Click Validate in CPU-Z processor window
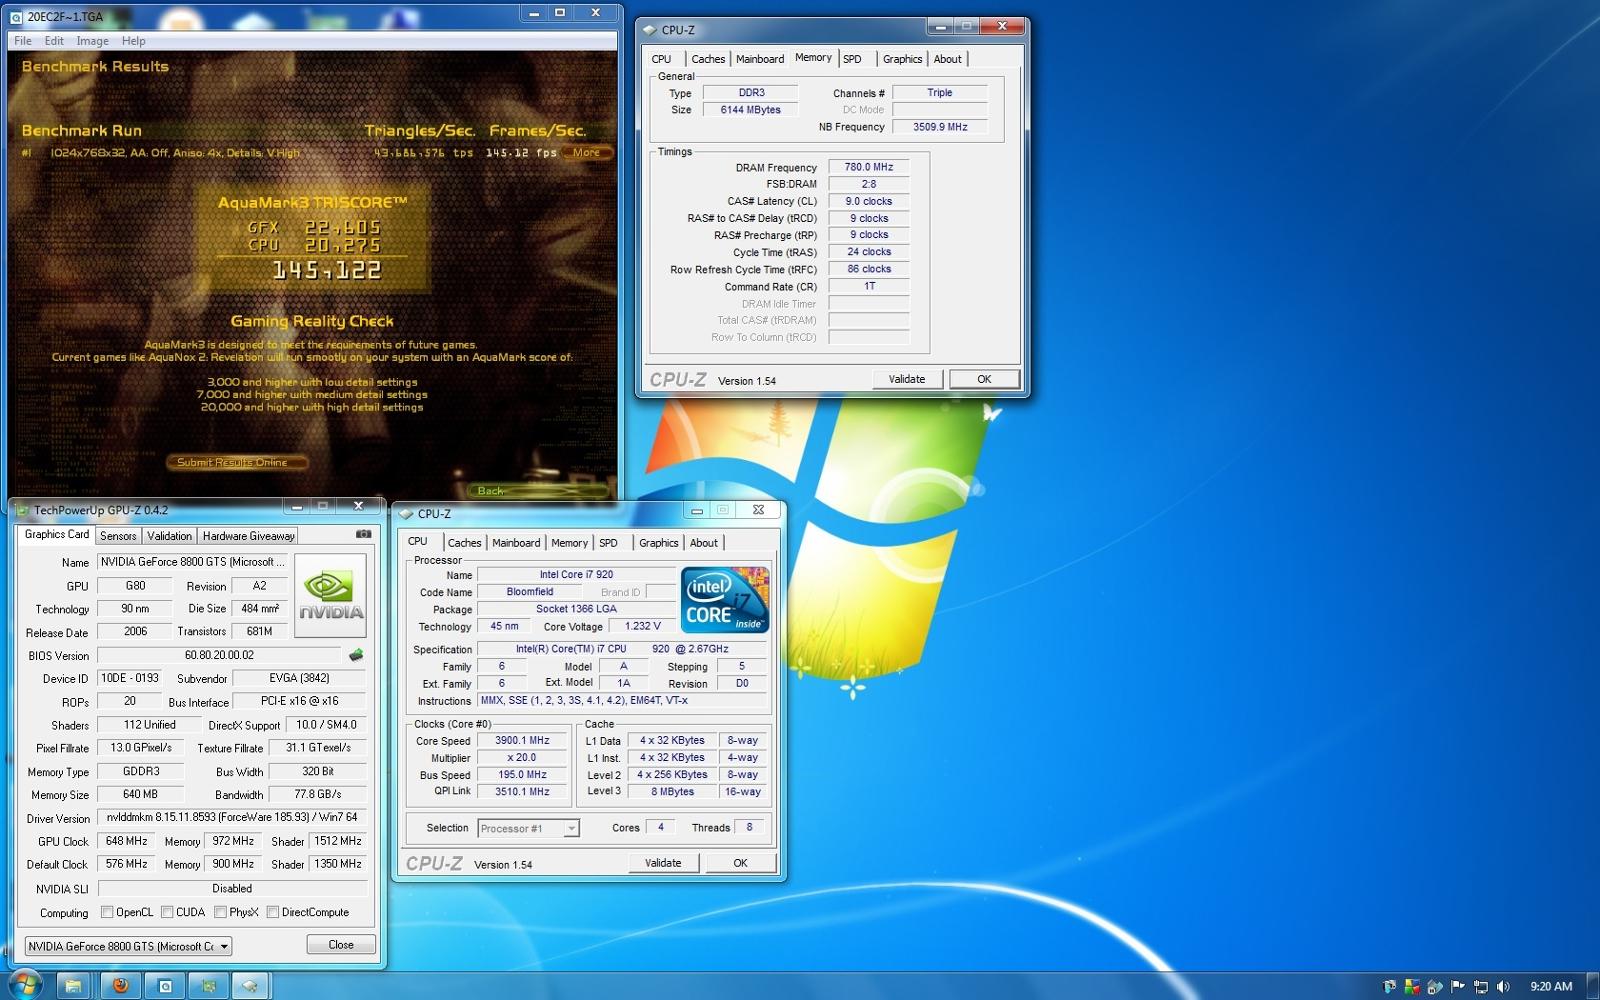This screenshot has height=1000, width=1600. (663, 863)
